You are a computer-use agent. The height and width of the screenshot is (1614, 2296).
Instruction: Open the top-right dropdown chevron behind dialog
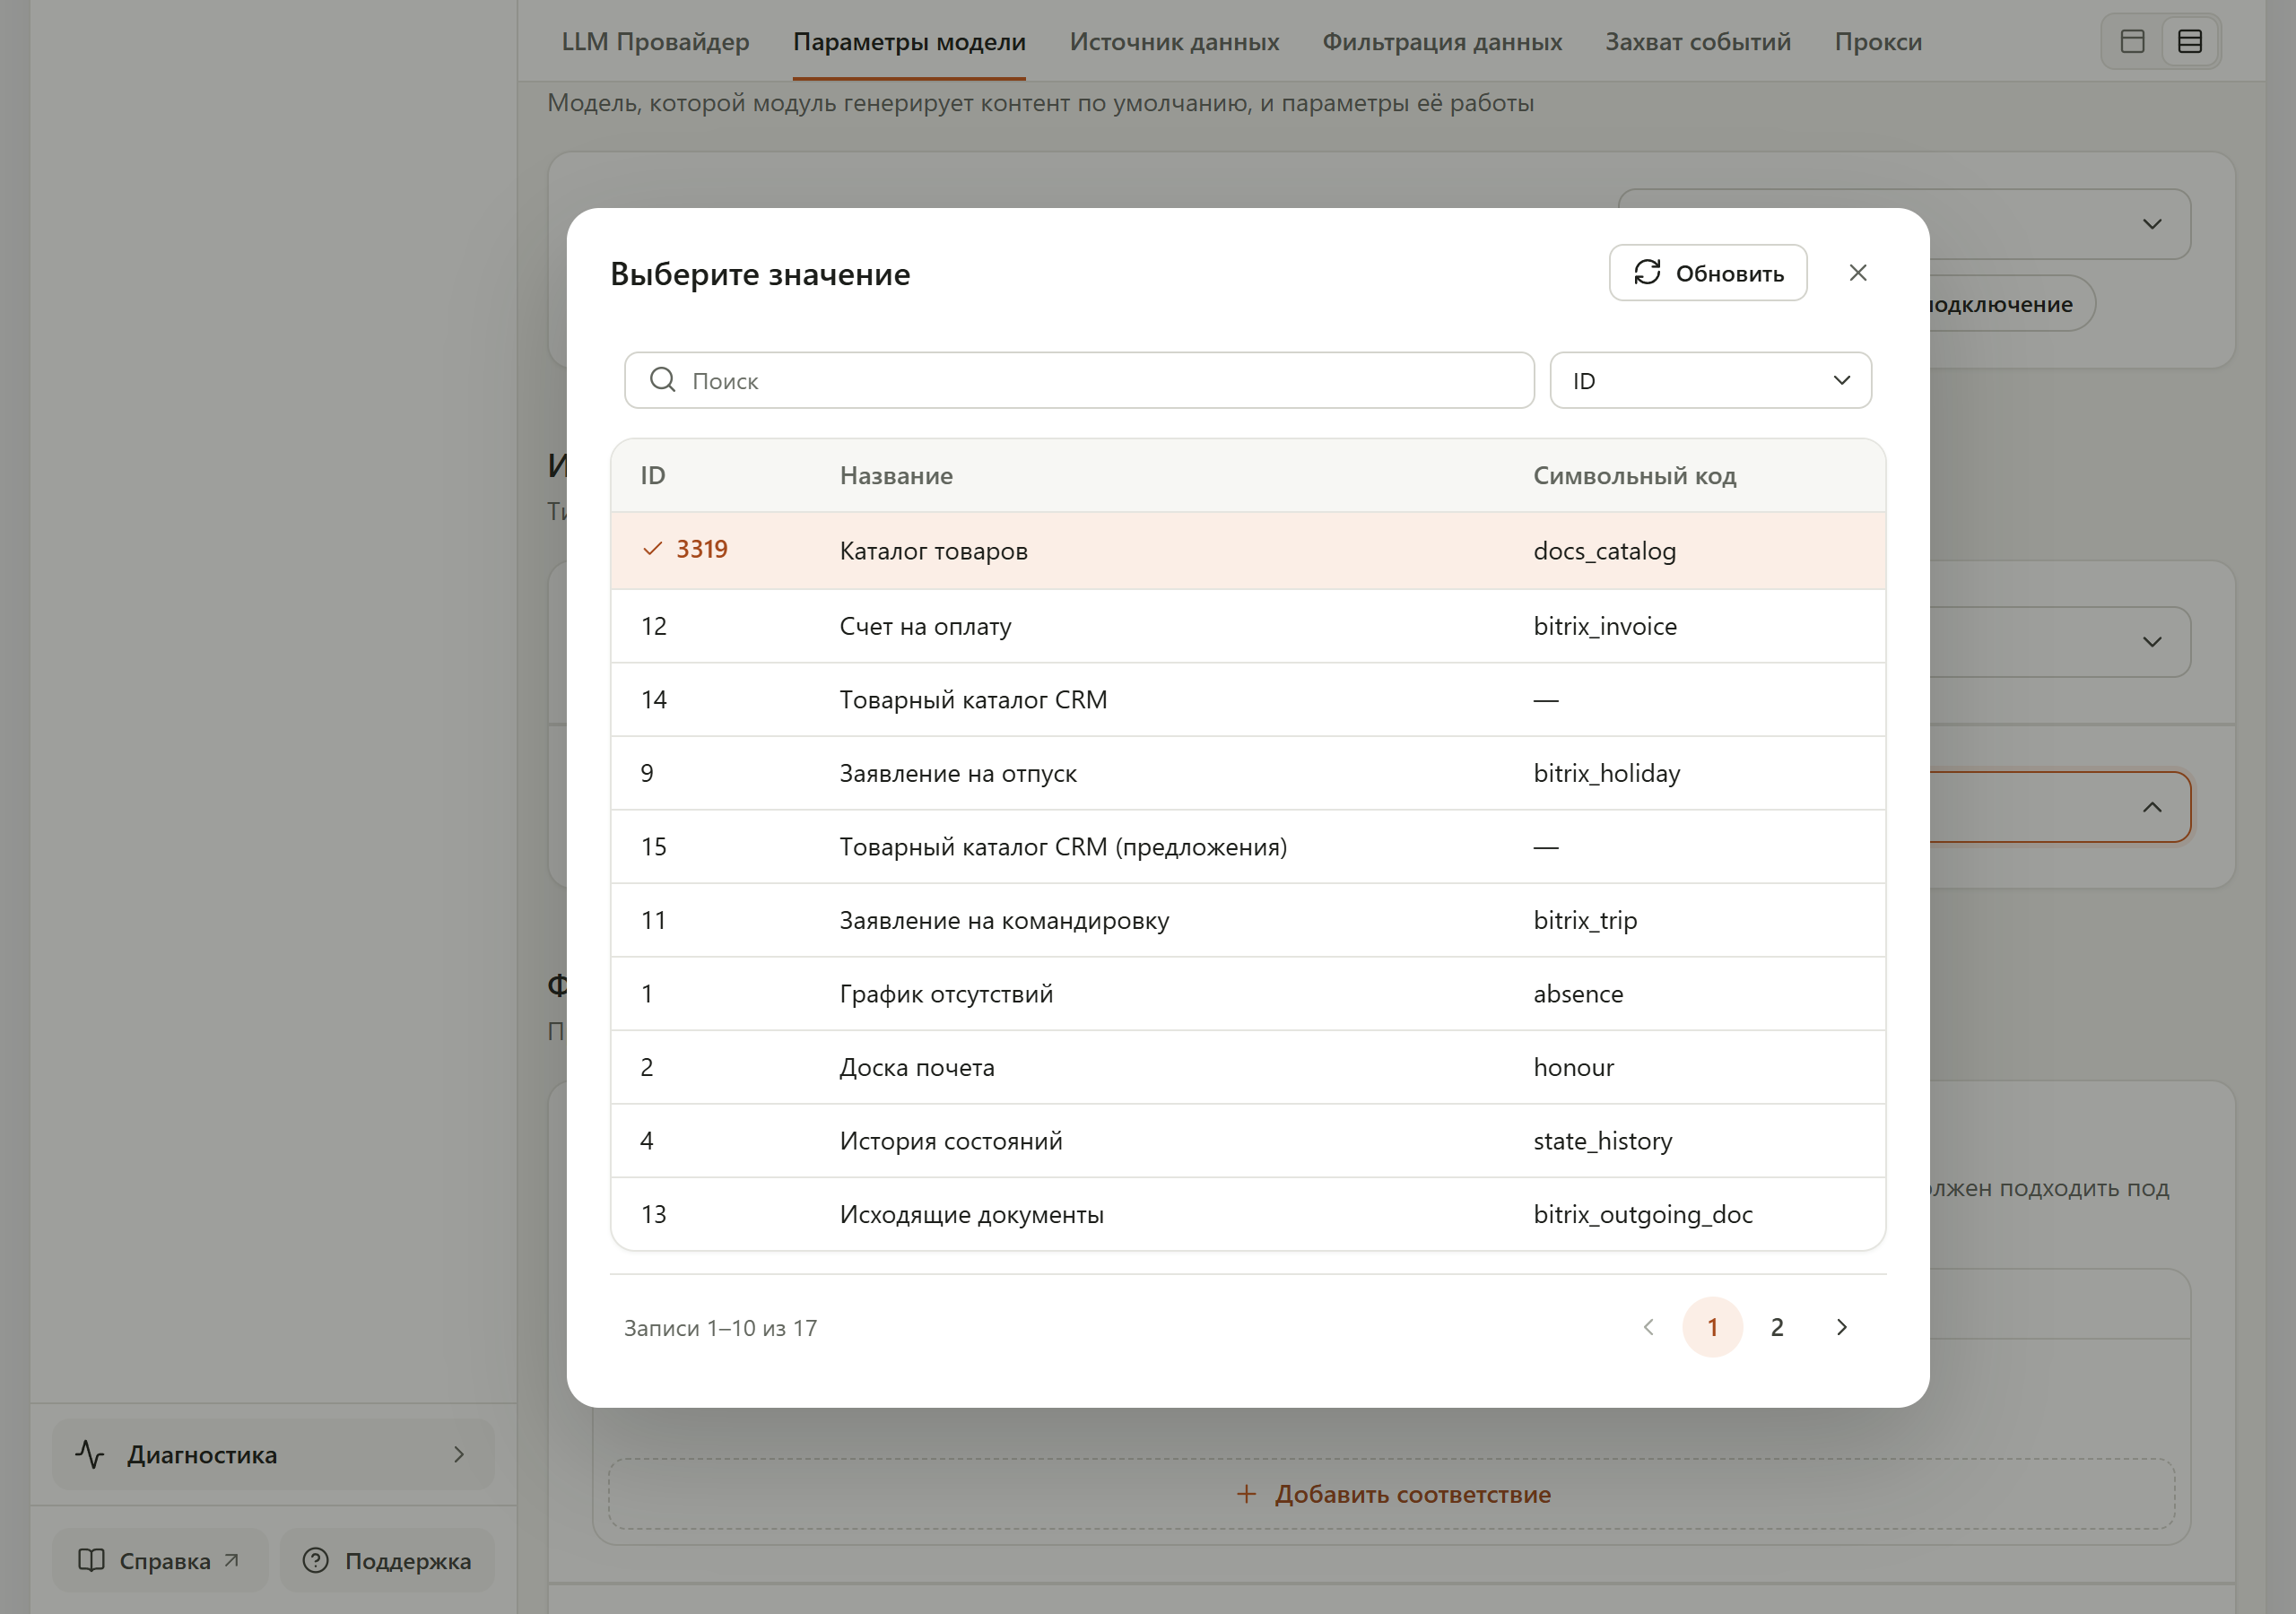[2152, 224]
